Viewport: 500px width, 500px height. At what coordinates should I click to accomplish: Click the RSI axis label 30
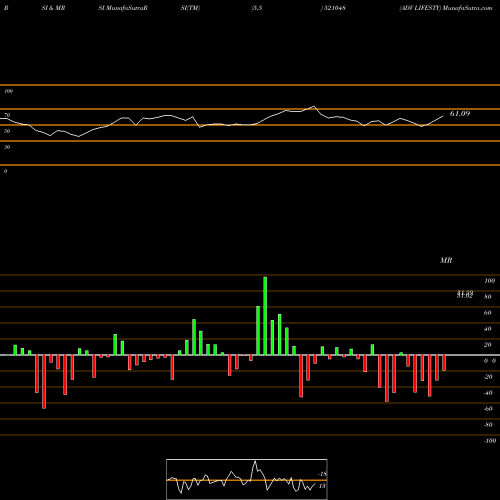click(x=7, y=147)
